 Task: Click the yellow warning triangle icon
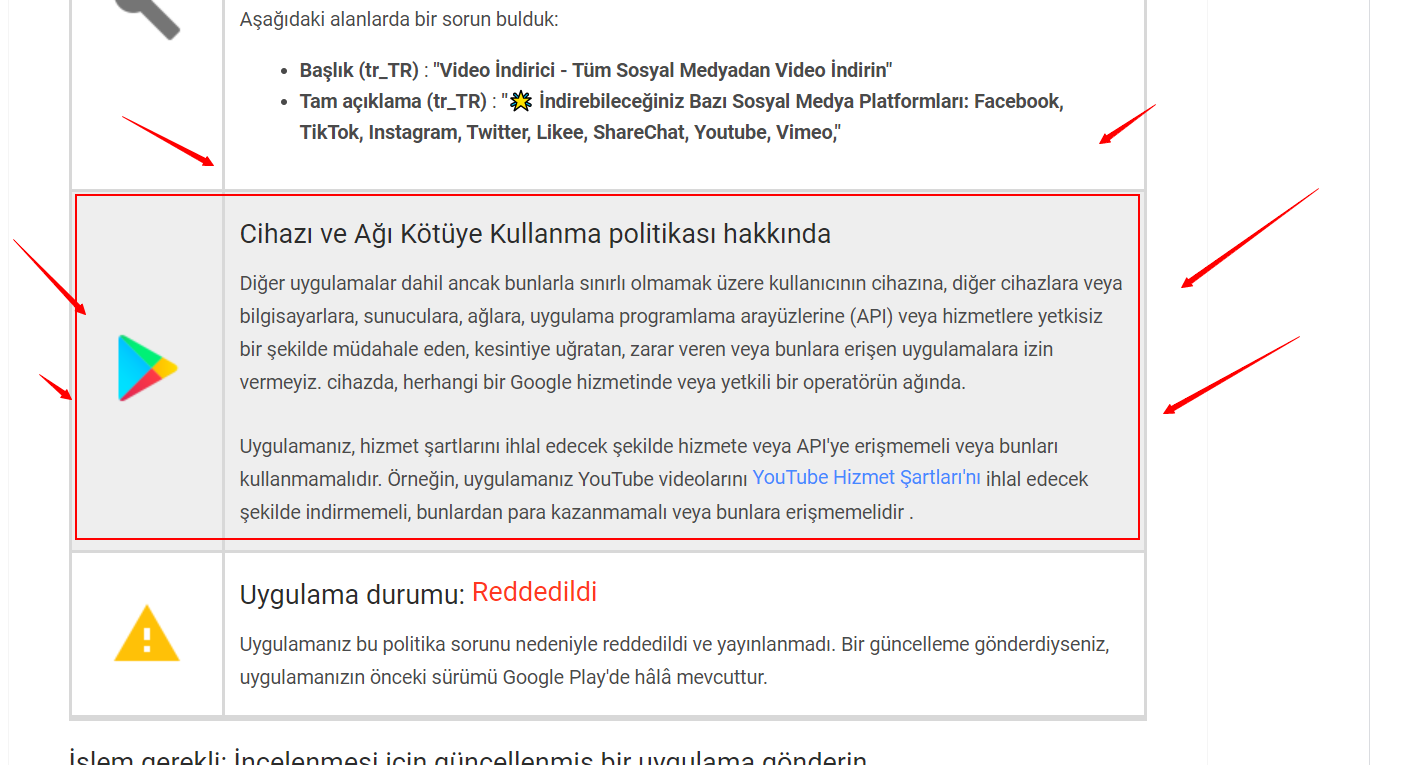(147, 633)
